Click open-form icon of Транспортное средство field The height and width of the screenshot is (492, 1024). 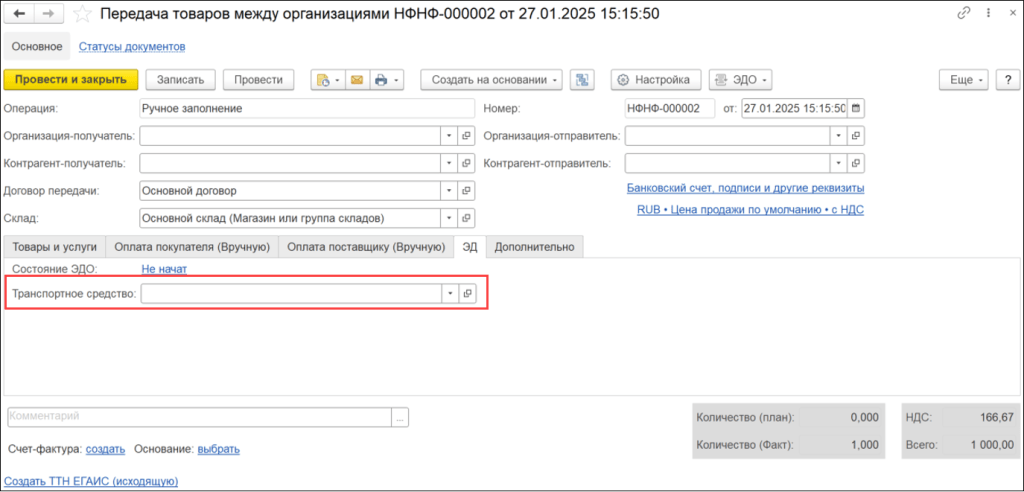(x=466, y=293)
